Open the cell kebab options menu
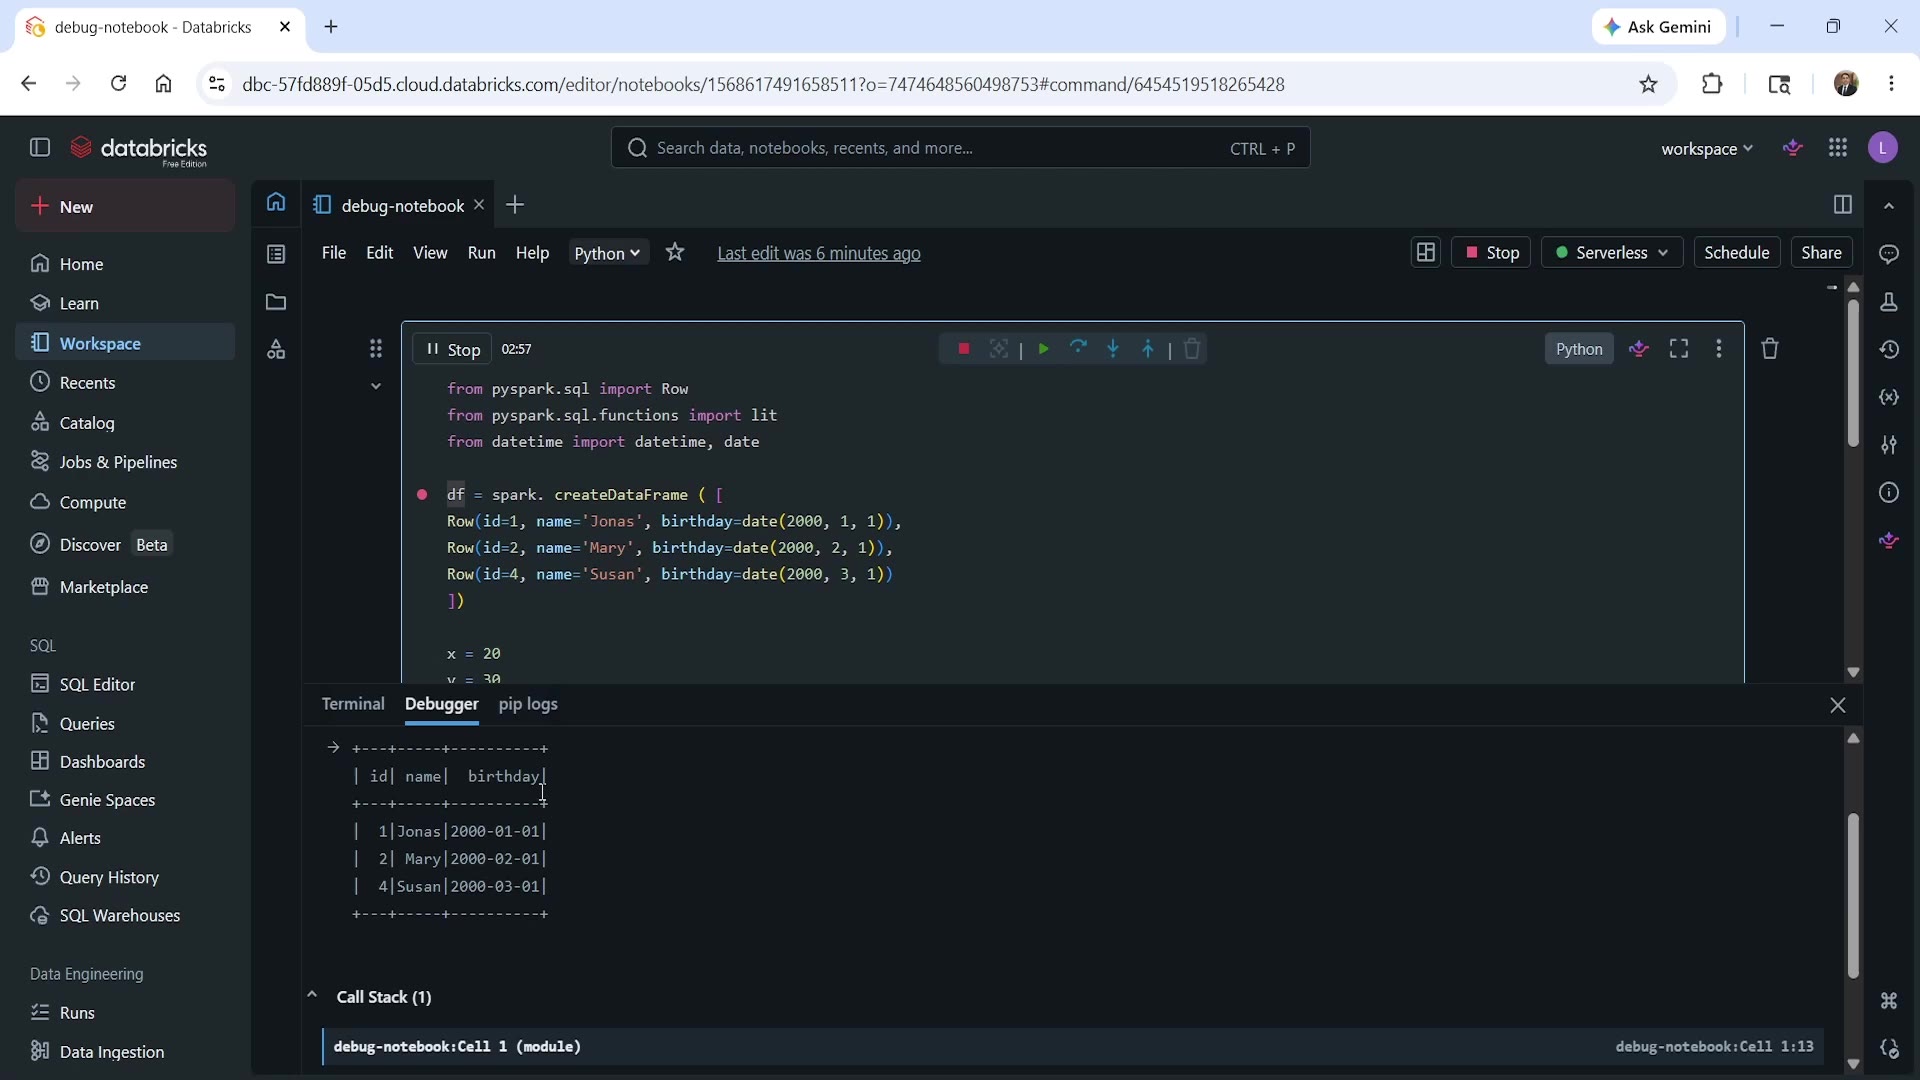 click(x=1719, y=349)
